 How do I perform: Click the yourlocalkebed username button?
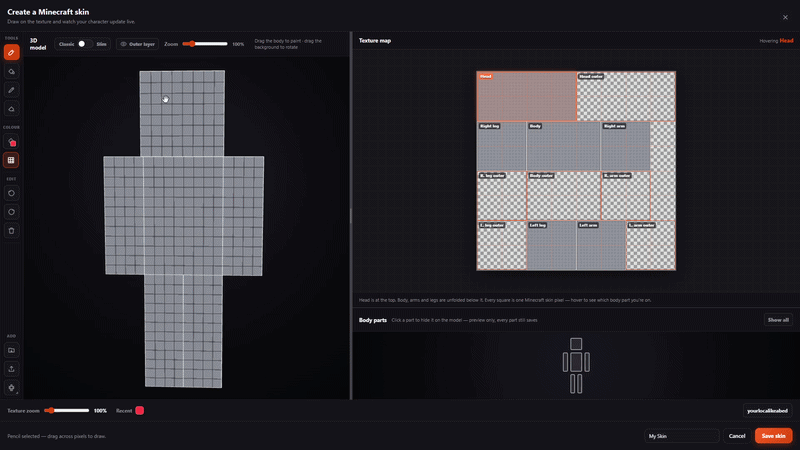pos(767,411)
